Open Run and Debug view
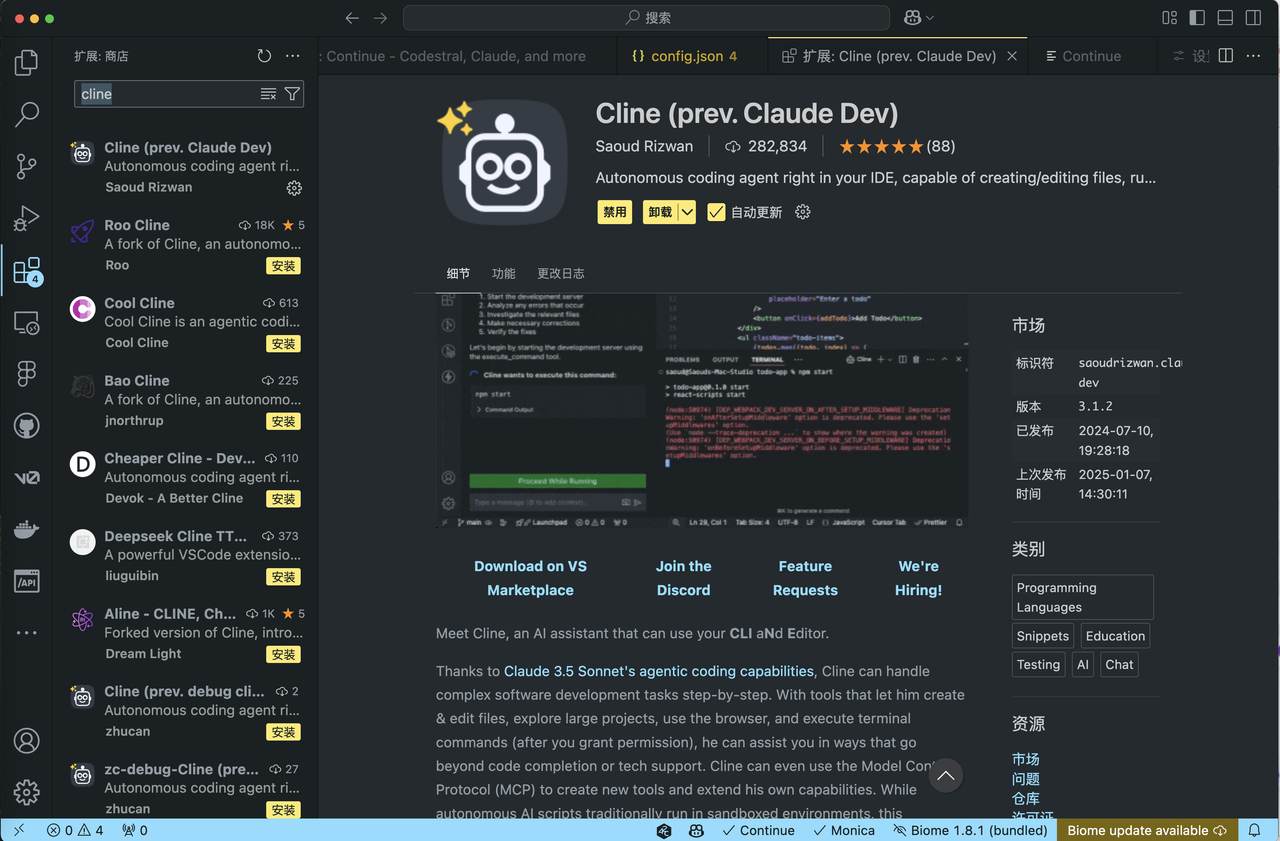The image size is (1280, 841). coord(27,218)
